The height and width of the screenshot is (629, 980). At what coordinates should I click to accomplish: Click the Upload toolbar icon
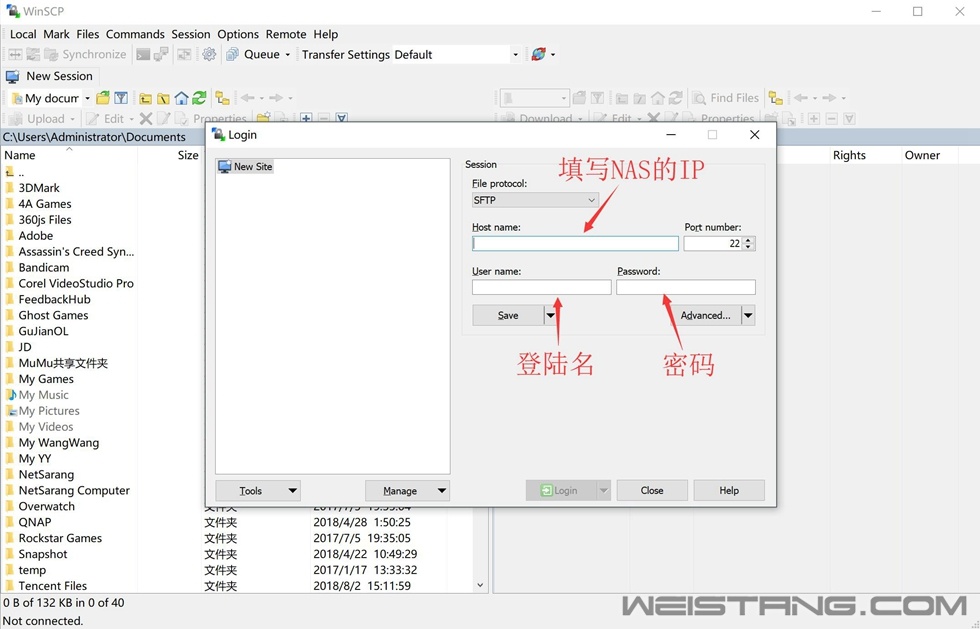(16, 118)
